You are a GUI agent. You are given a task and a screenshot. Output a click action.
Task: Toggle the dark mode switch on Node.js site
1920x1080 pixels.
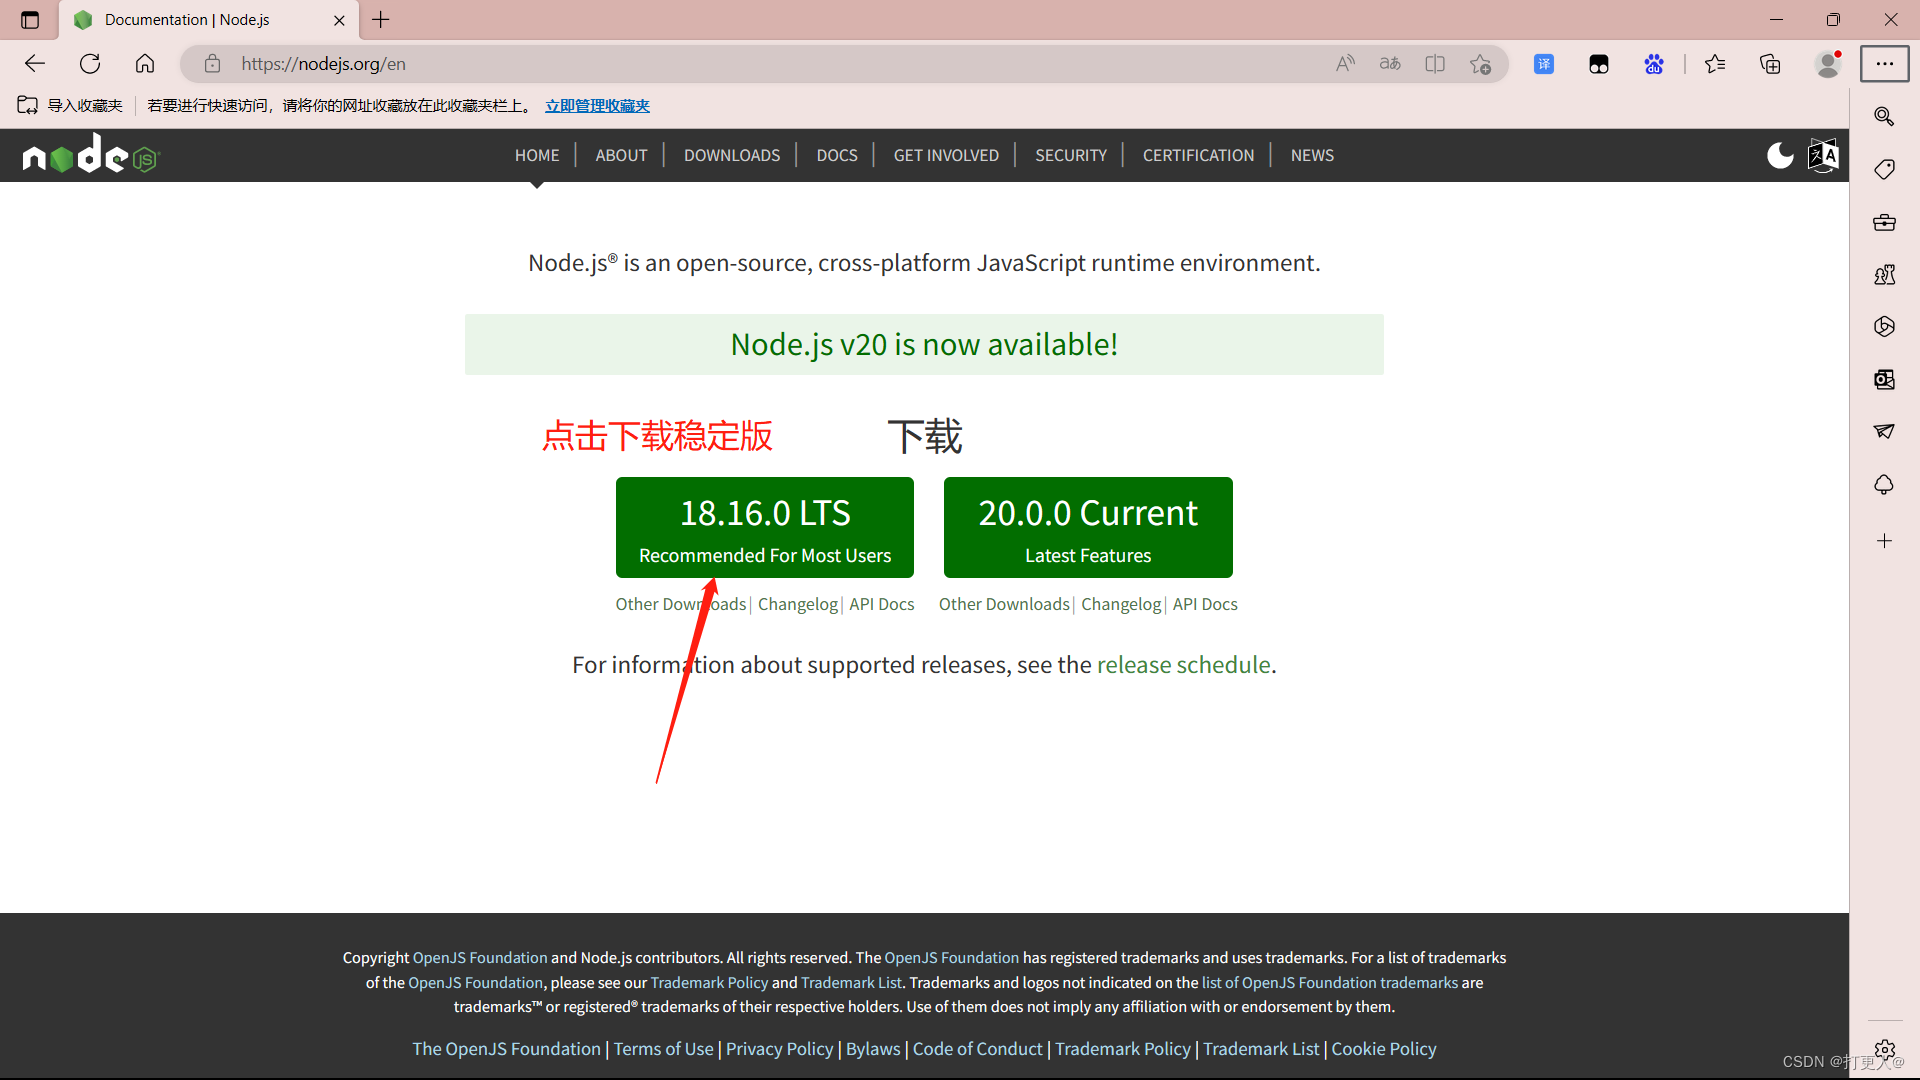[x=1782, y=156]
